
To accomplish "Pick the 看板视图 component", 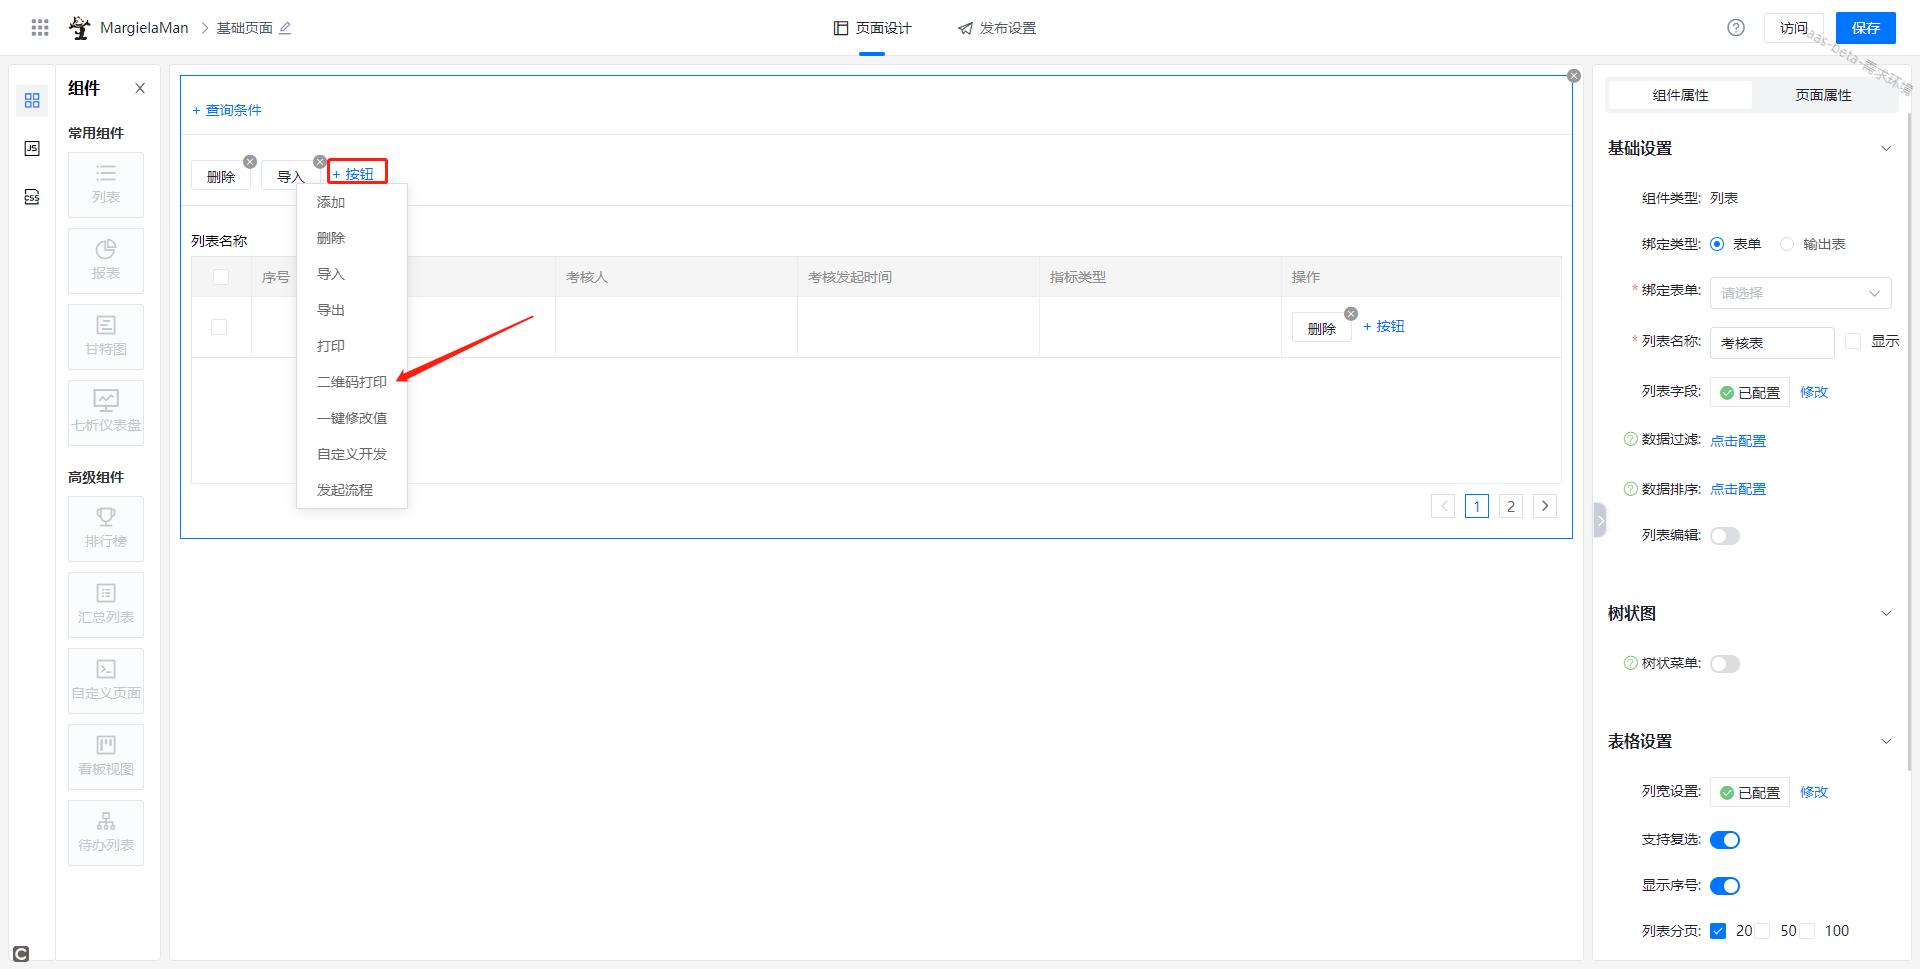I will (x=106, y=757).
